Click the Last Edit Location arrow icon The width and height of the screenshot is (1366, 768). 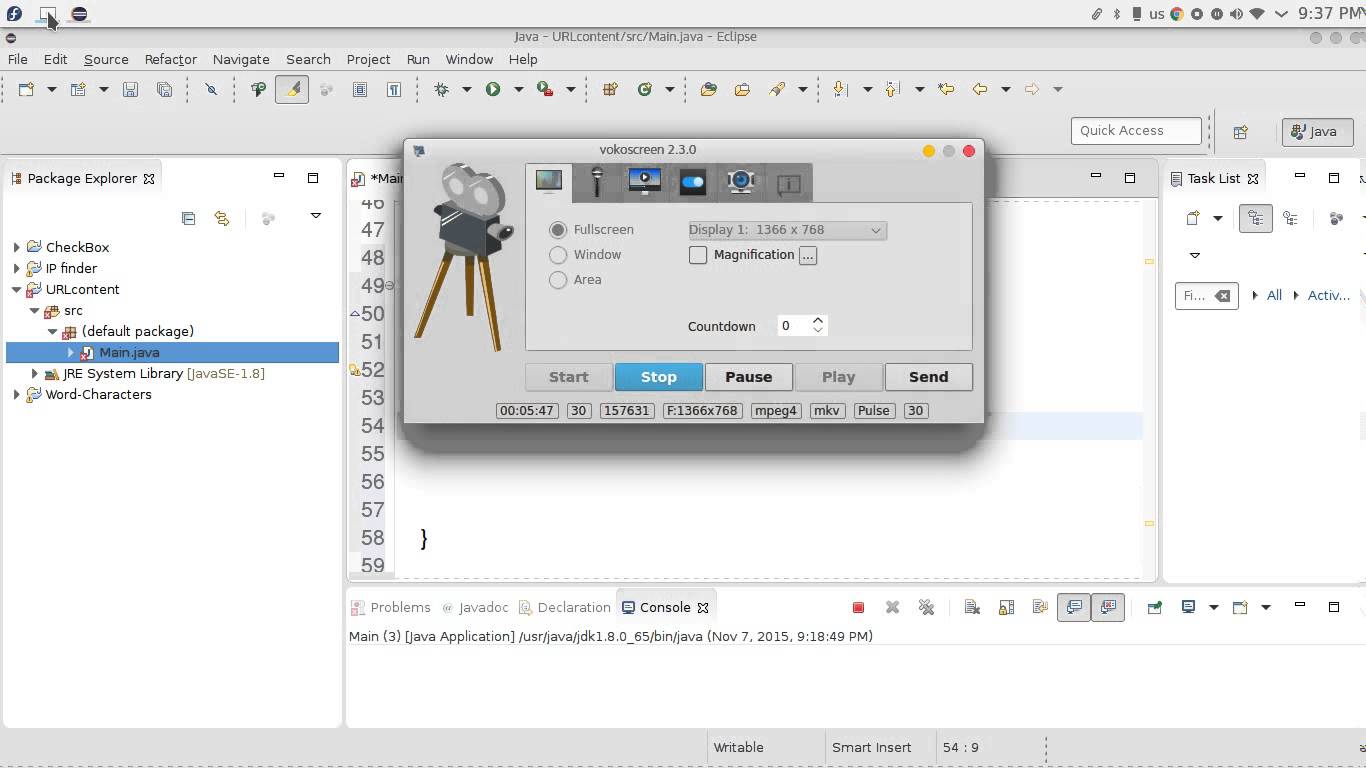[946, 89]
